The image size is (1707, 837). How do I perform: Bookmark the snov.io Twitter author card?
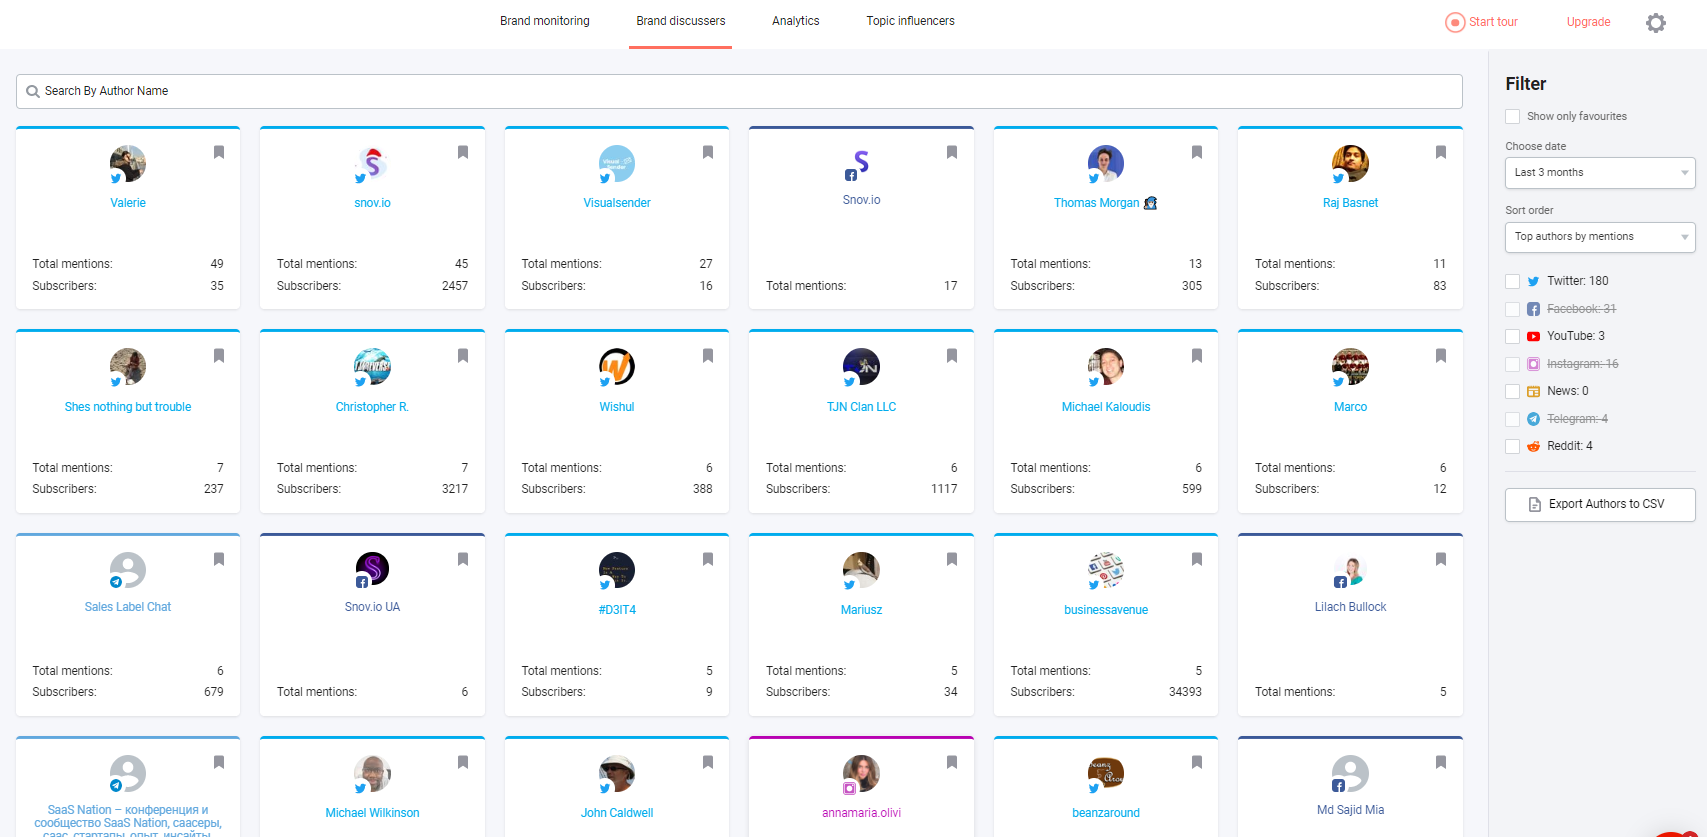pos(463,152)
